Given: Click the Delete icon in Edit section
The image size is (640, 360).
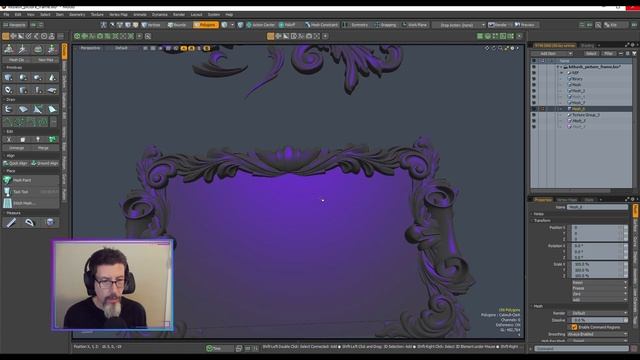Looking at the screenshot, I should (23, 140).
